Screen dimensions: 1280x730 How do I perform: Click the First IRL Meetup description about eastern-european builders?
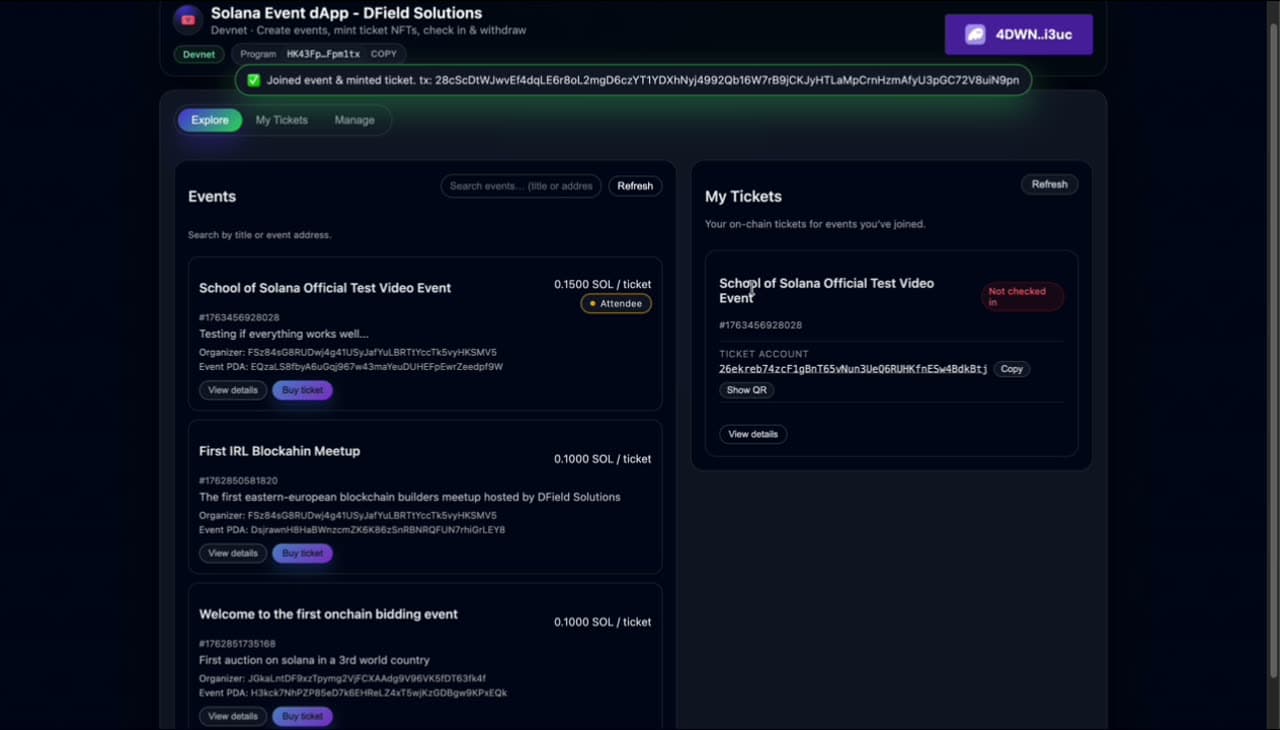(410, 497)
